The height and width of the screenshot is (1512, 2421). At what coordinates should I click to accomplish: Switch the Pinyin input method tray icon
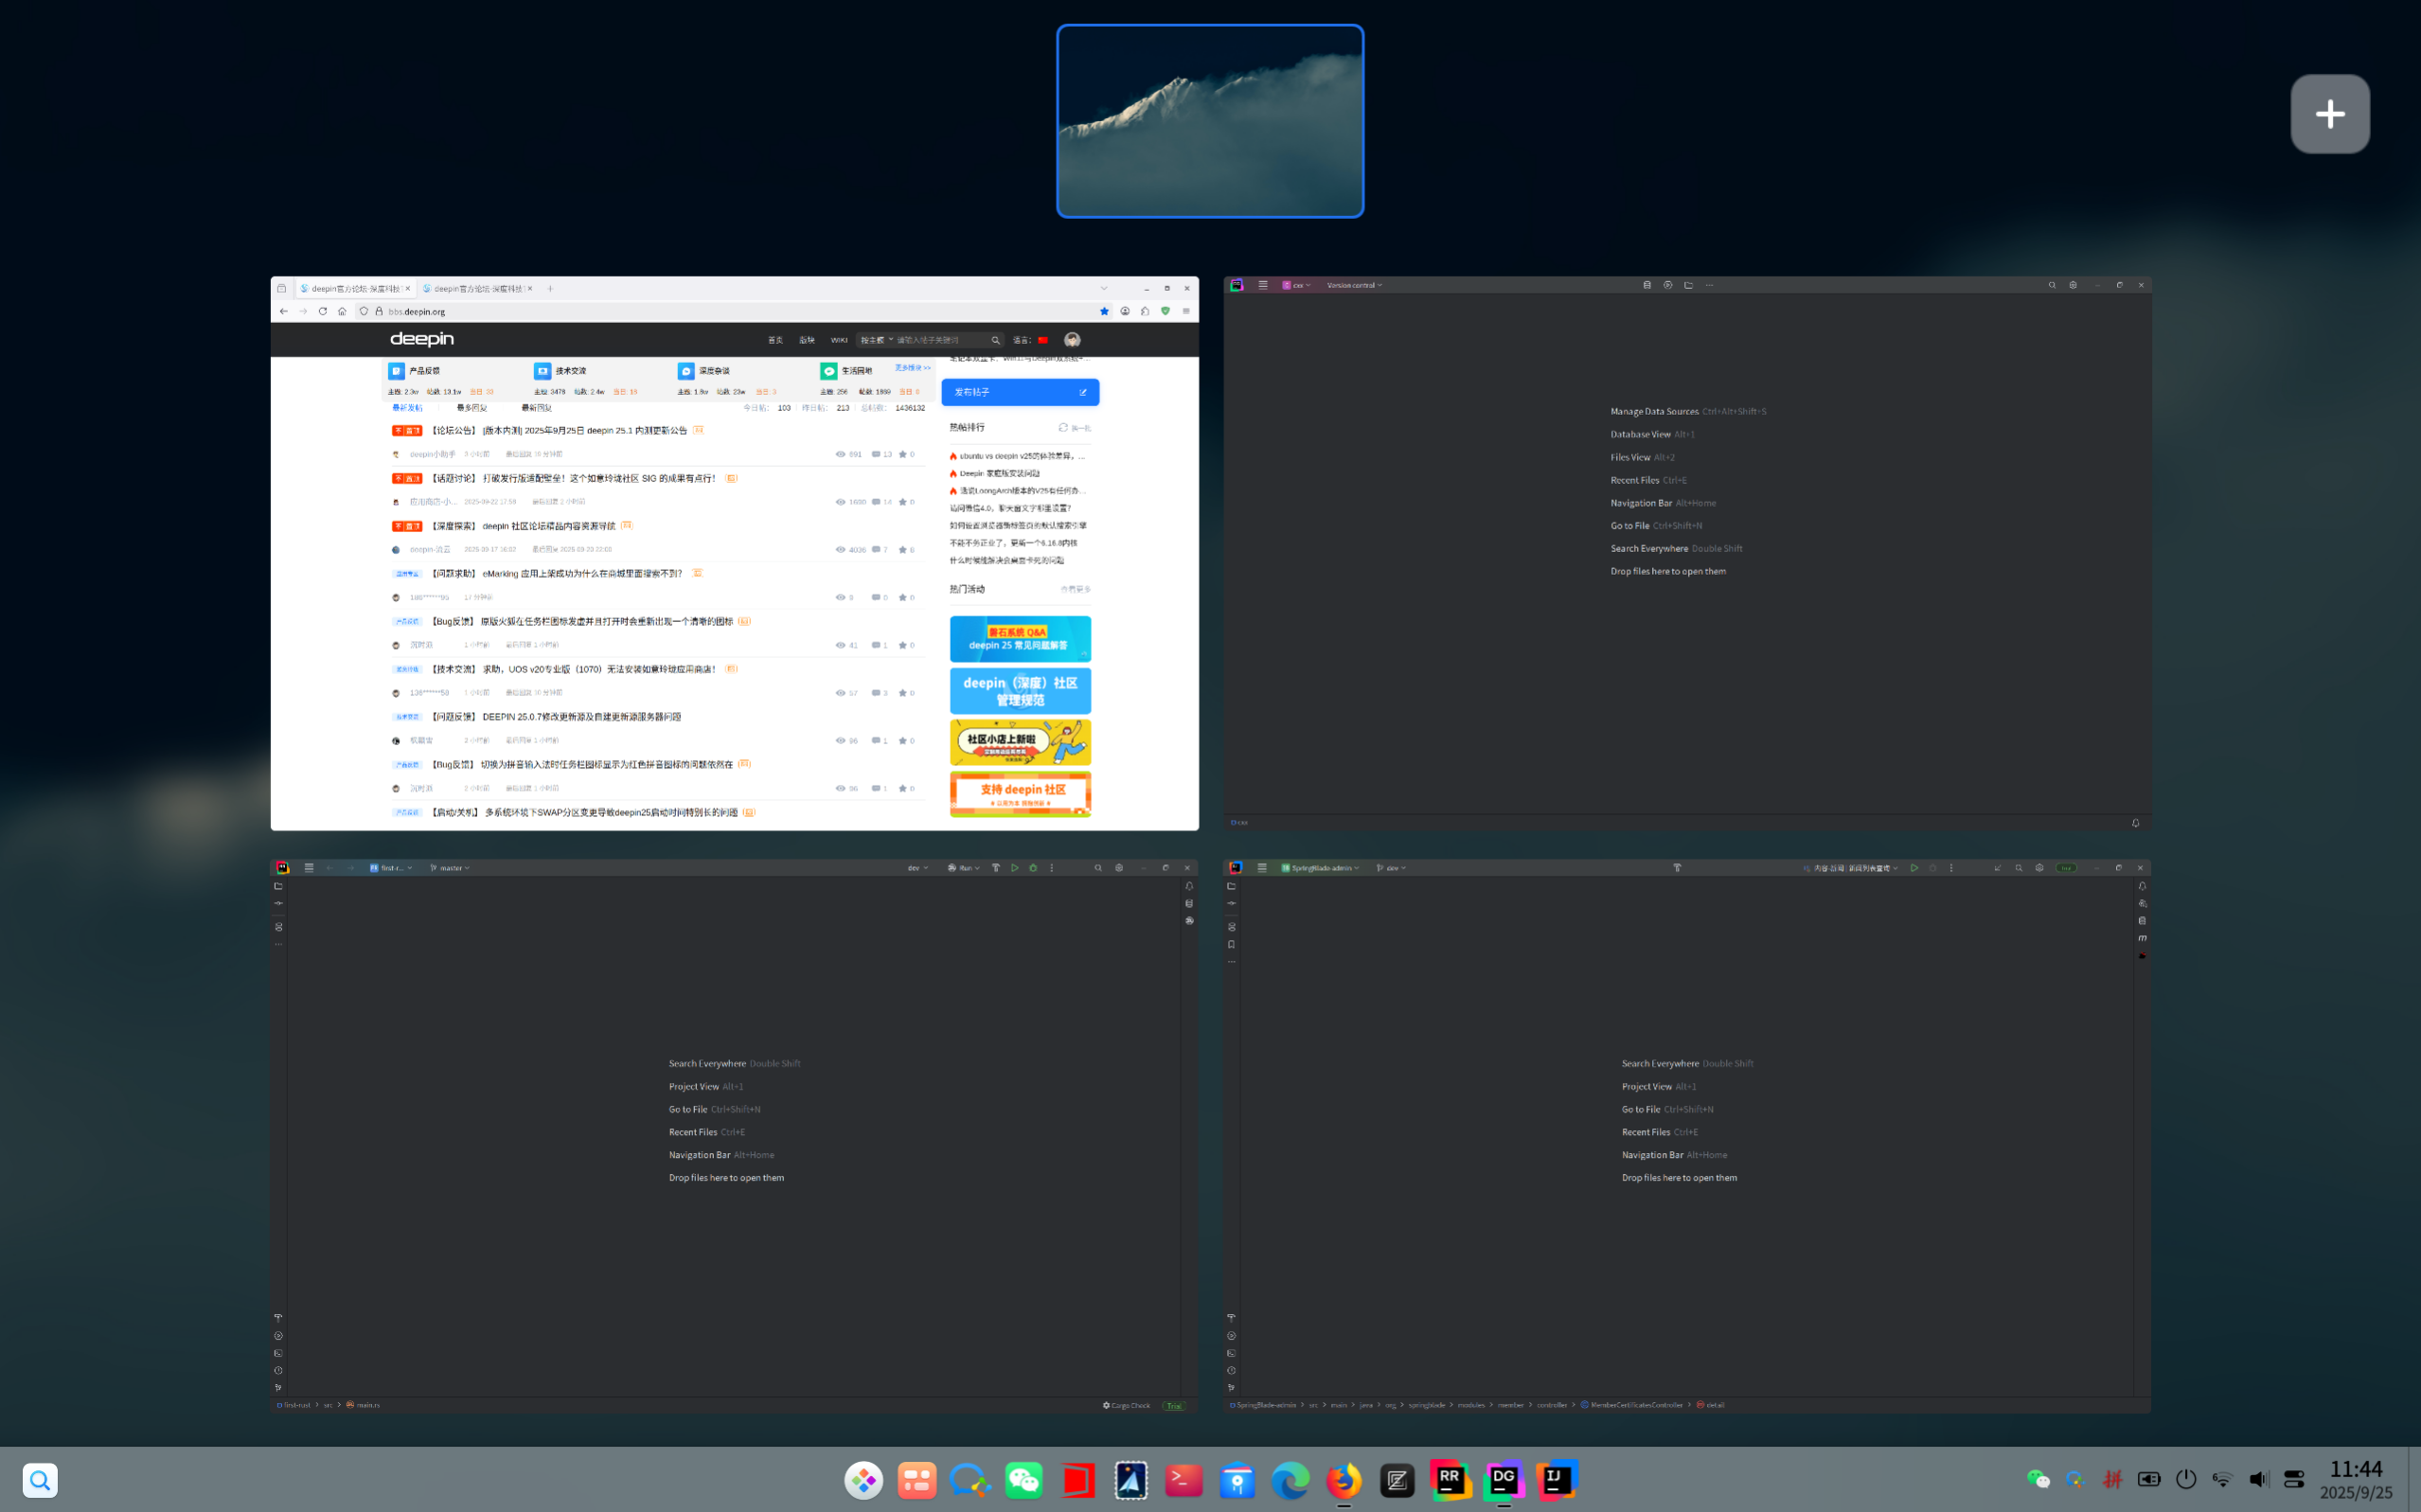(2112, 1479)
